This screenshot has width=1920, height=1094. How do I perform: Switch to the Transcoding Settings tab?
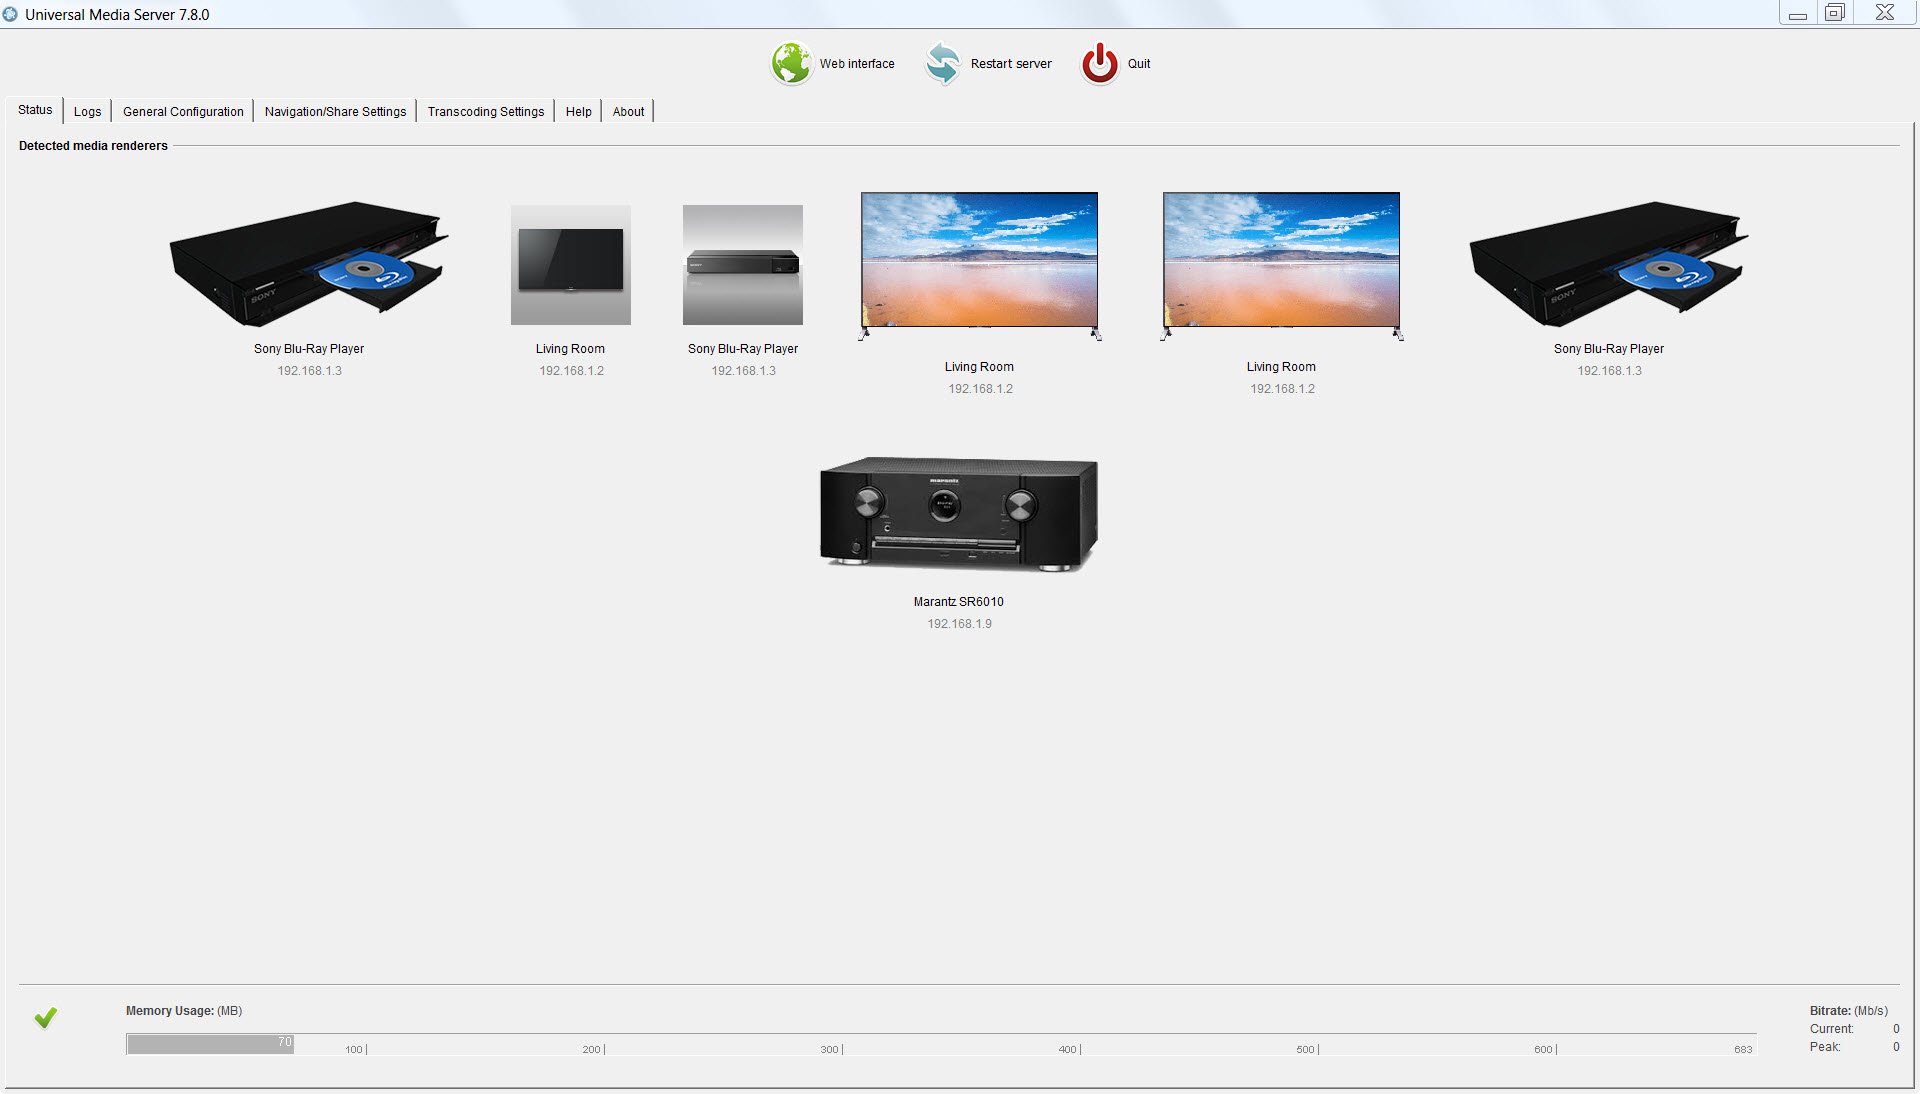[x=486, y=112]
